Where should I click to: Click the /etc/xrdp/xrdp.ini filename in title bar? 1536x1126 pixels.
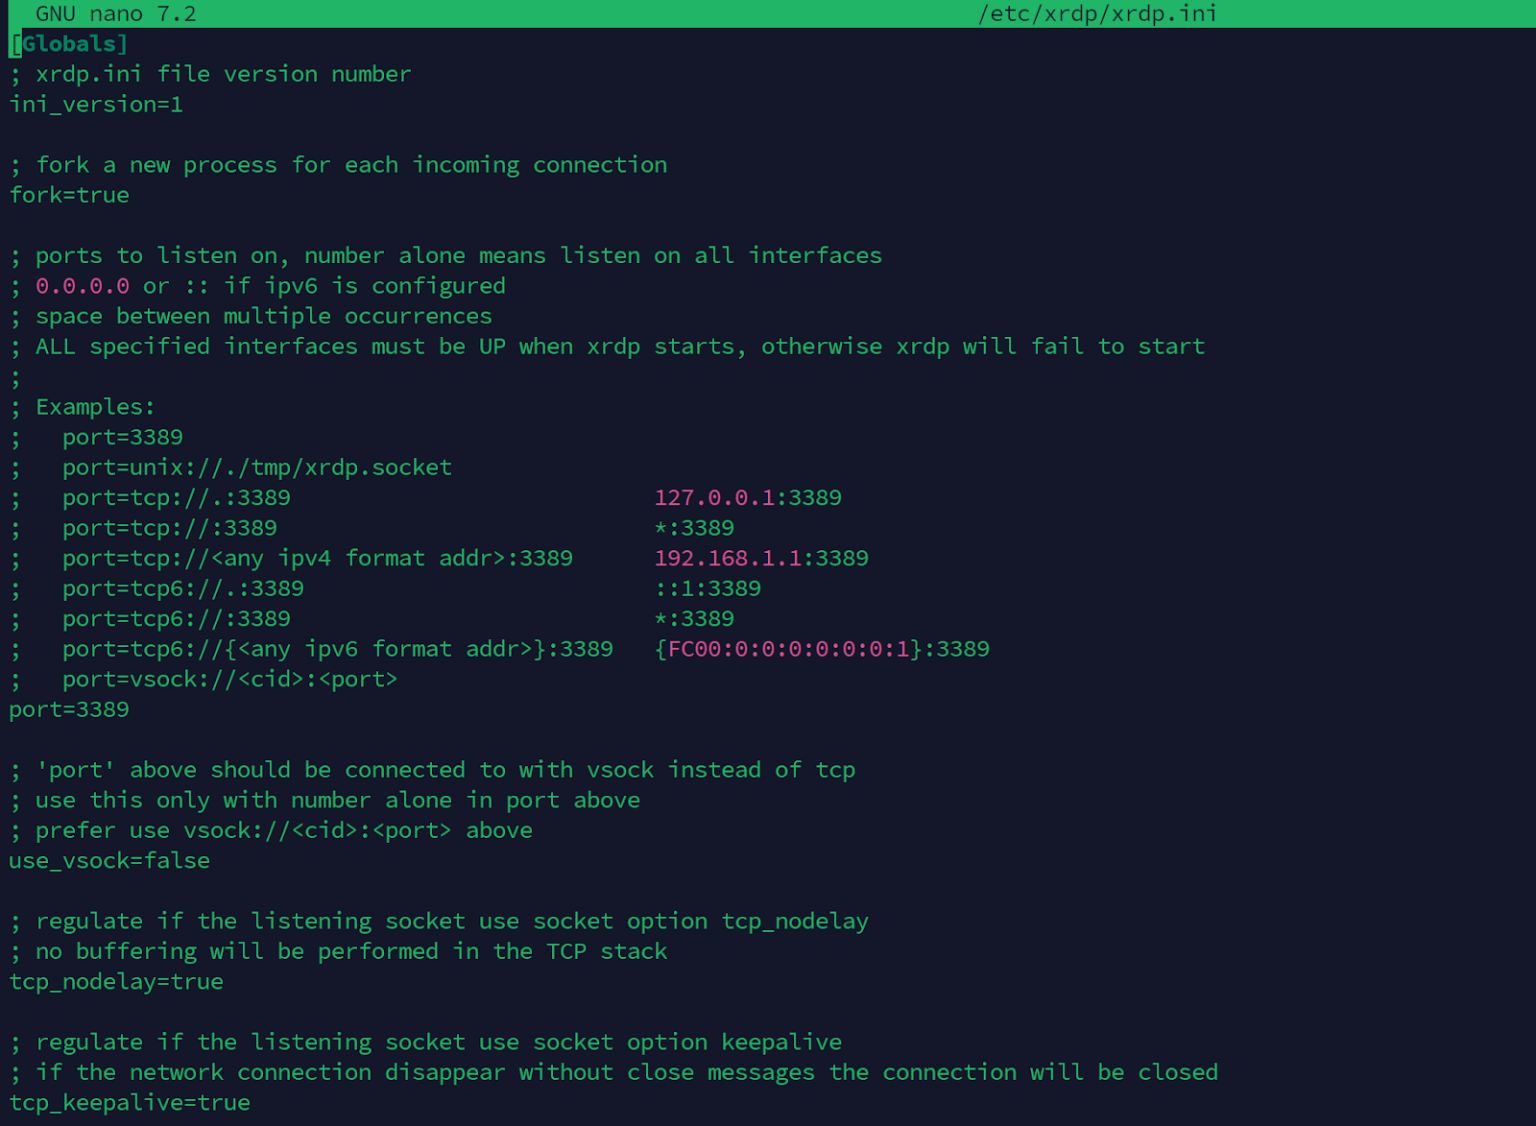click(x=1098, y=13)
